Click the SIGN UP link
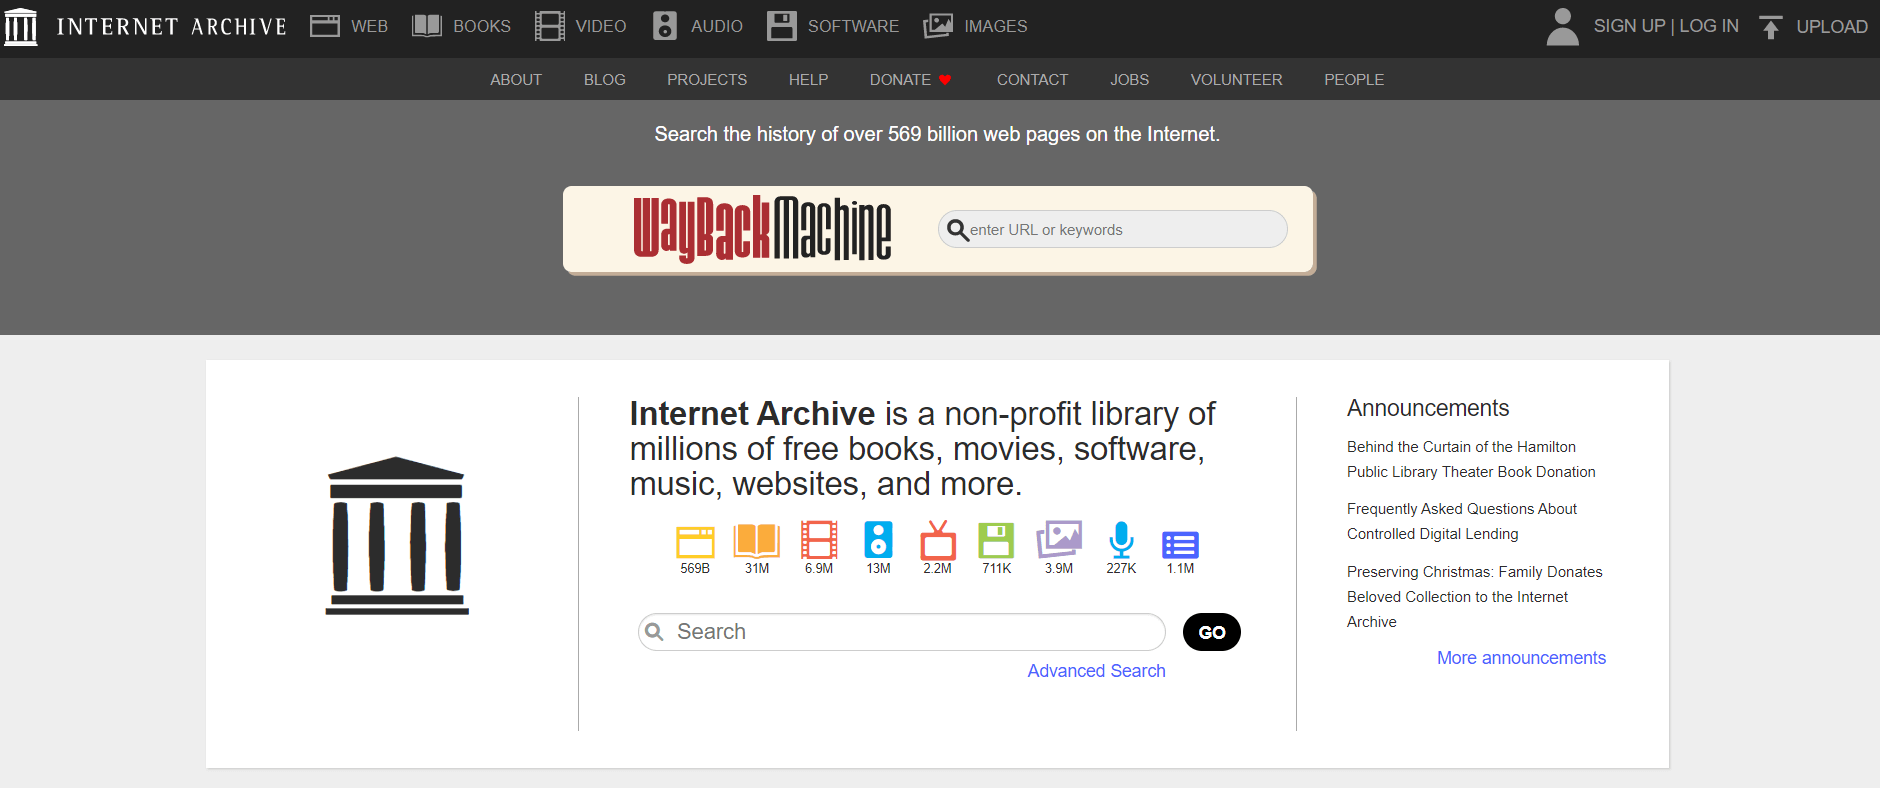 click(x=1629, y=26)
